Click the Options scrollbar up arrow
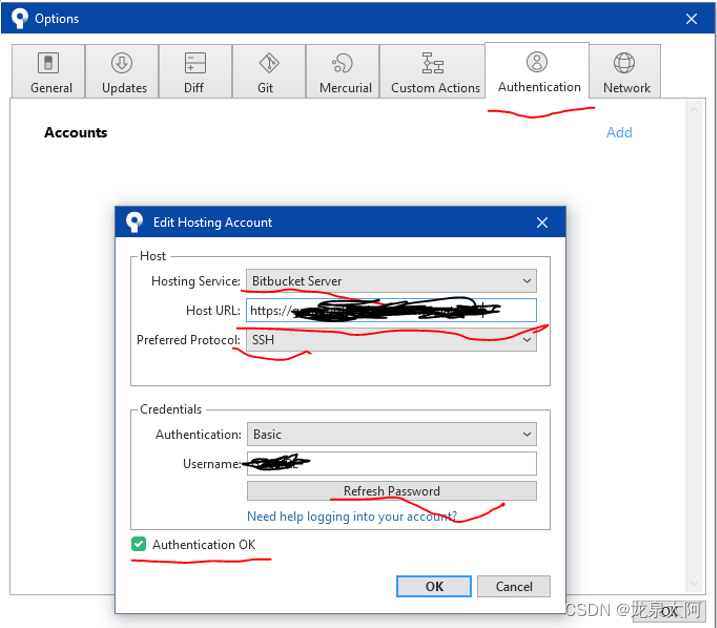Image resolution: width=717 pixels, height=628 pixels. coord(694,110)
